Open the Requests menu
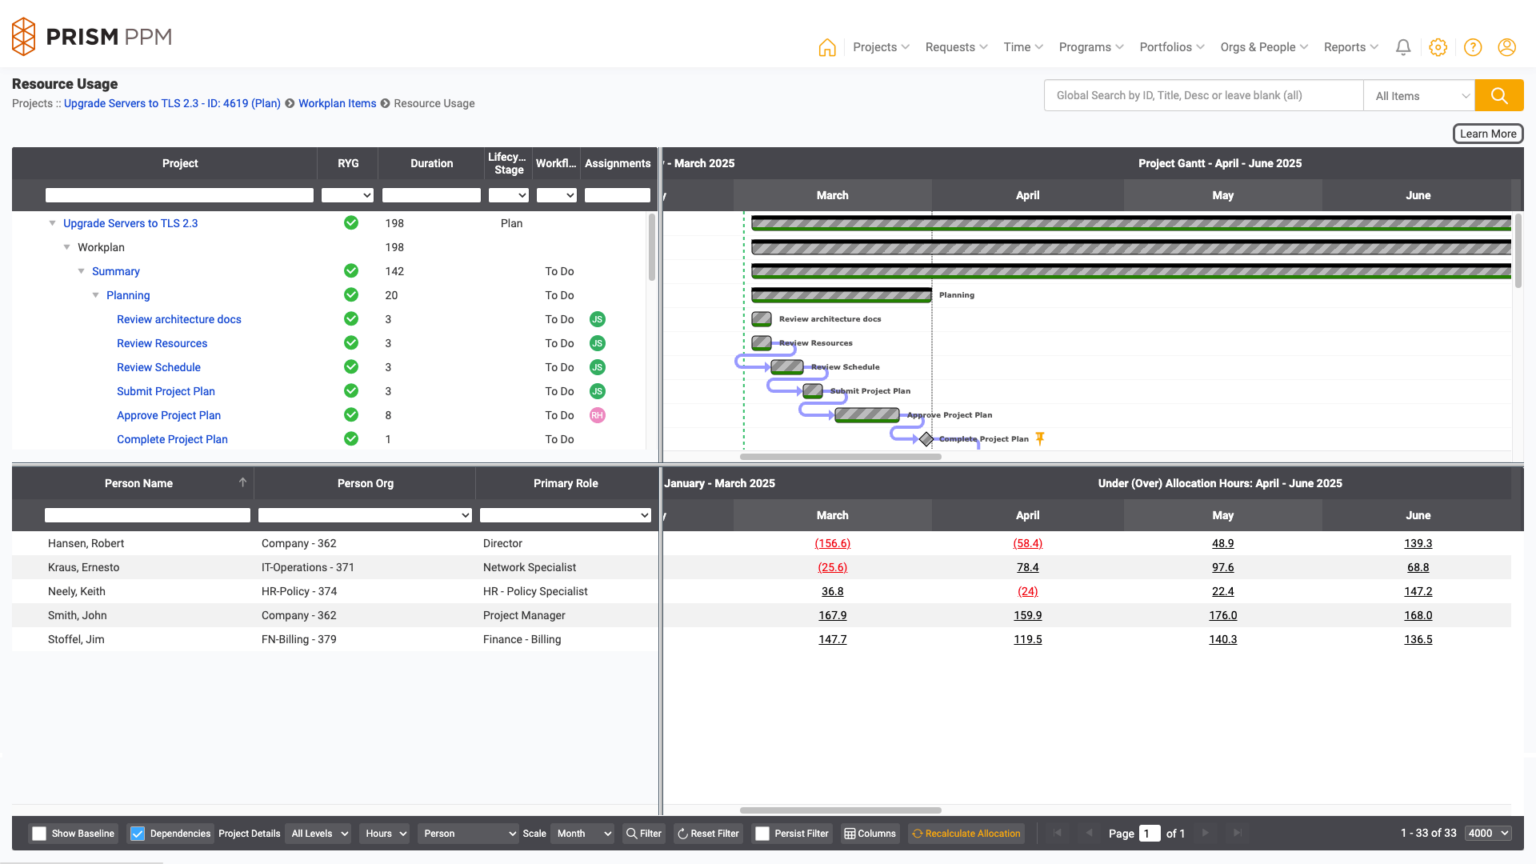Viewport: 1536px width, 864px height. 956,47
